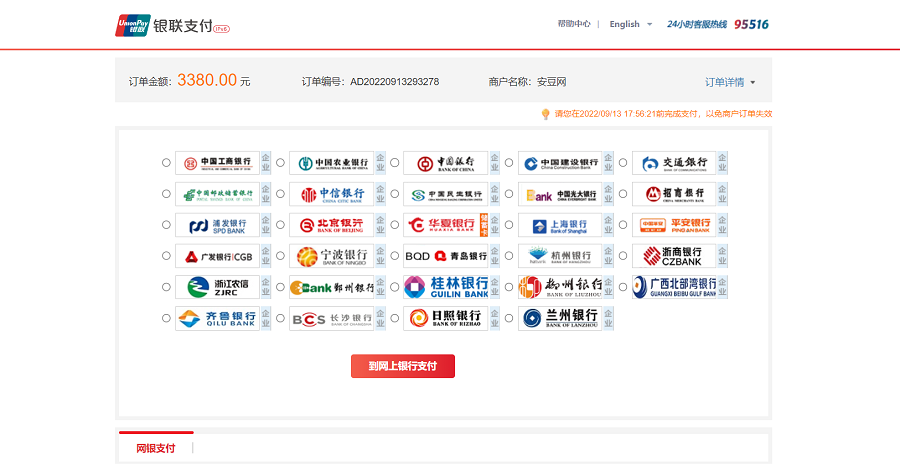Click the Bank of Zhengzhou logo
The height and width of the screenshot is (471, 900).
[x=332, y=287]
